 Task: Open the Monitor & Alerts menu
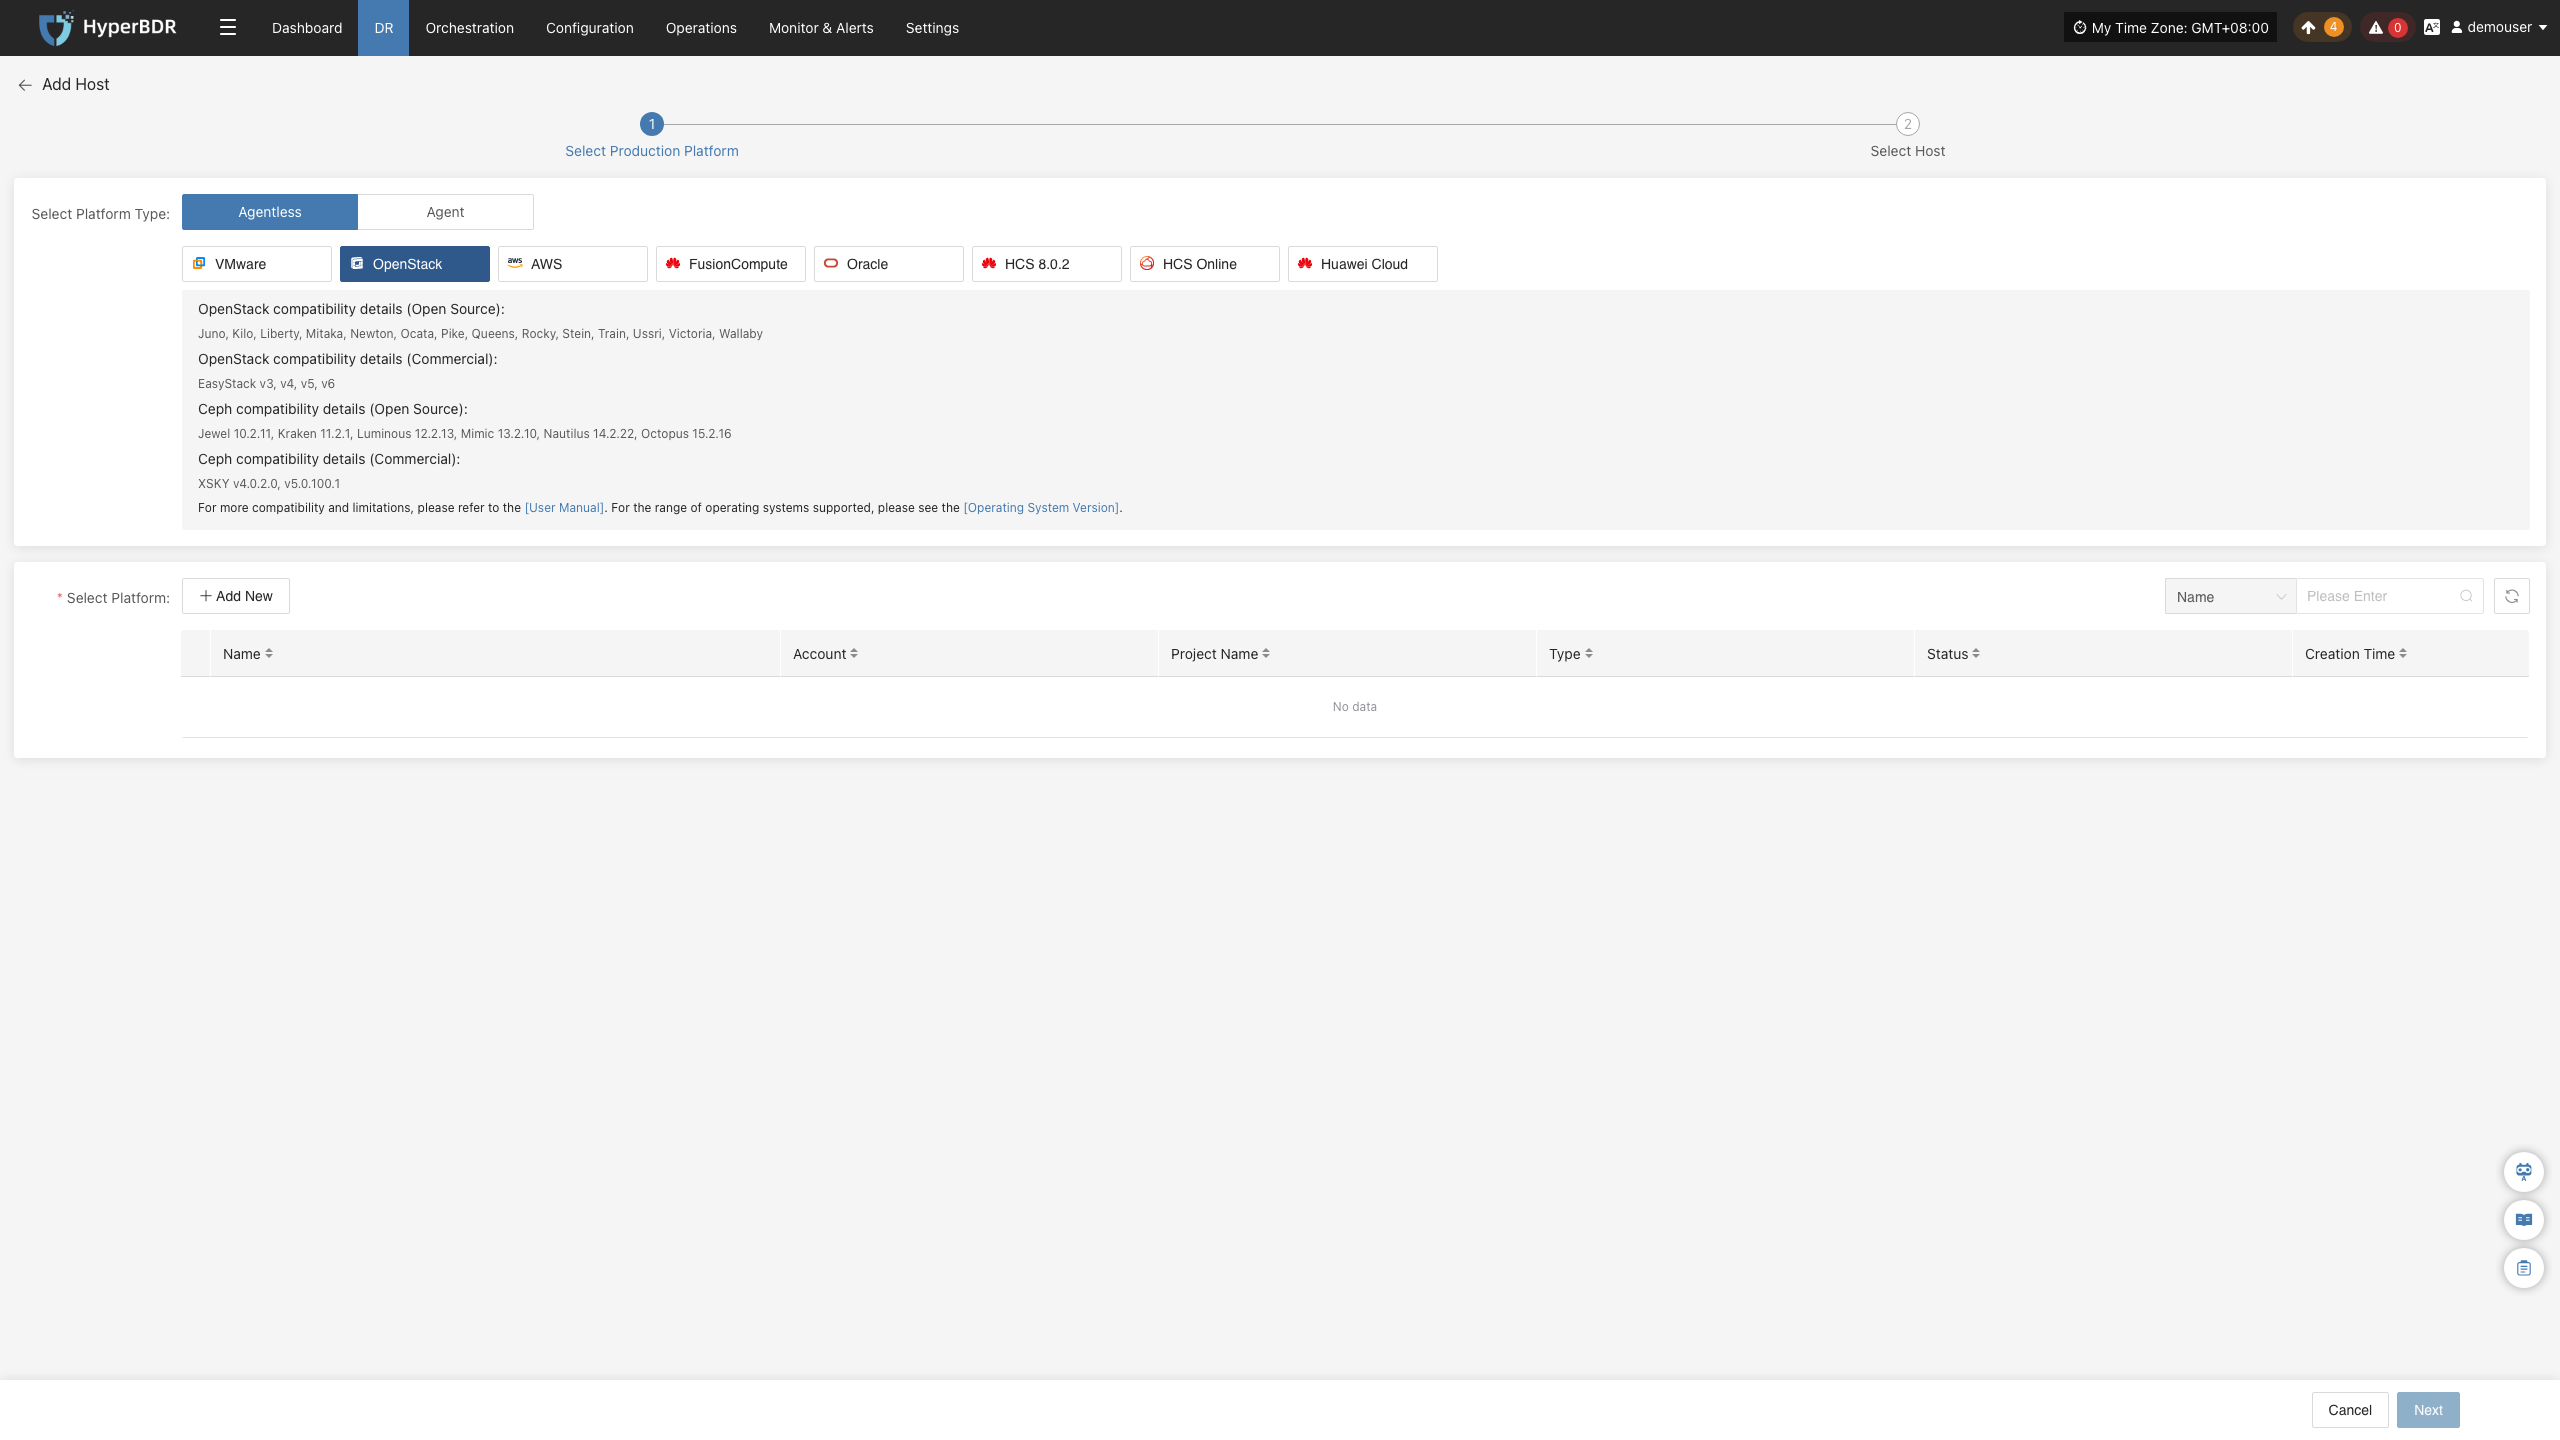(821, 28)
